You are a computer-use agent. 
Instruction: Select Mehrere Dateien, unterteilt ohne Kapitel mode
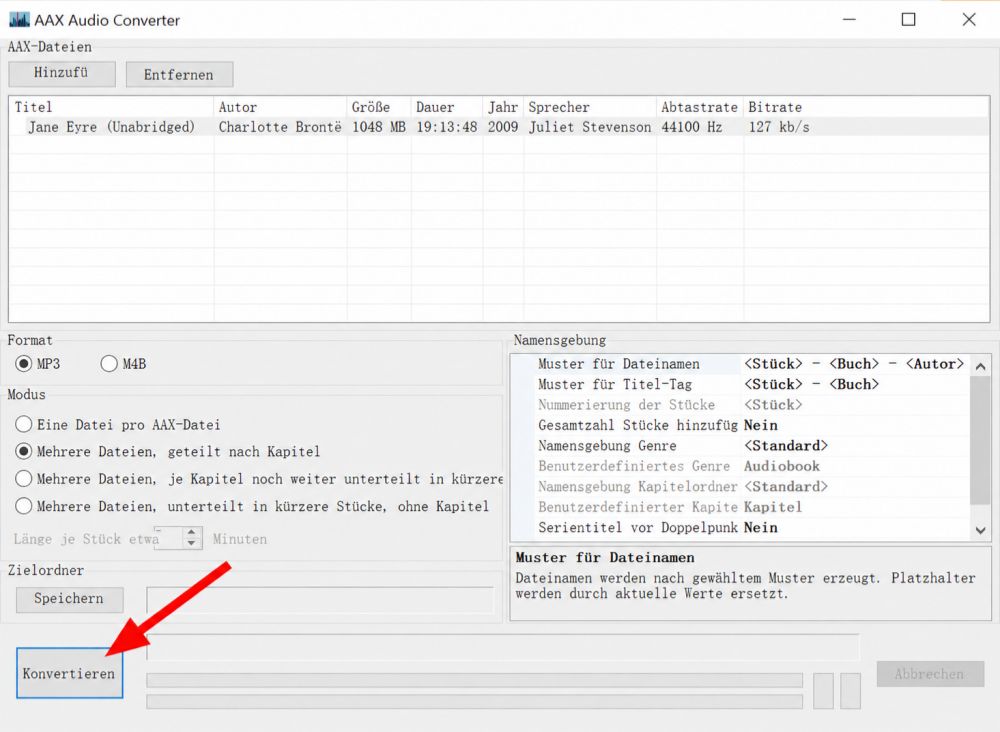(24, 506)
